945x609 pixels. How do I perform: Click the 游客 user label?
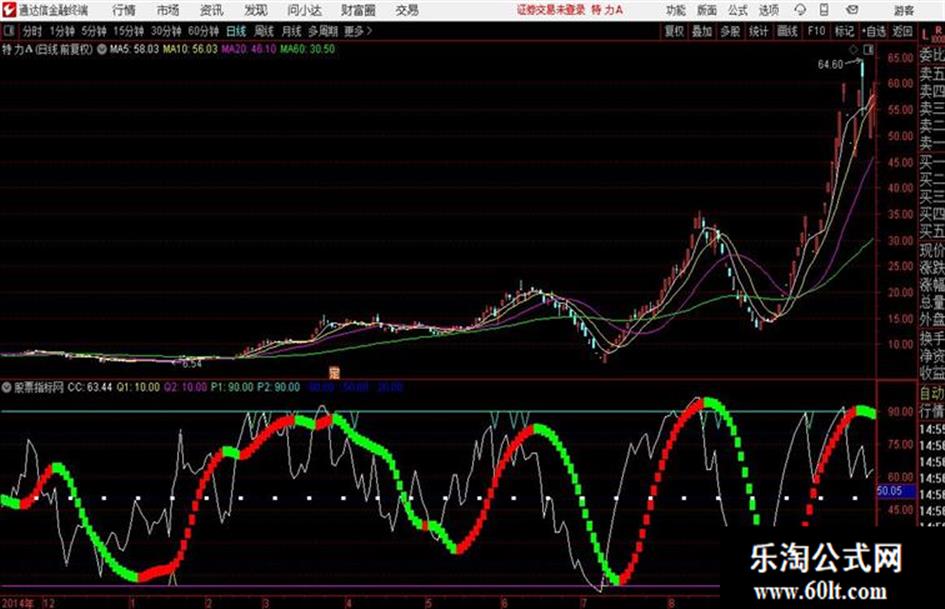[x=903, y=10]
